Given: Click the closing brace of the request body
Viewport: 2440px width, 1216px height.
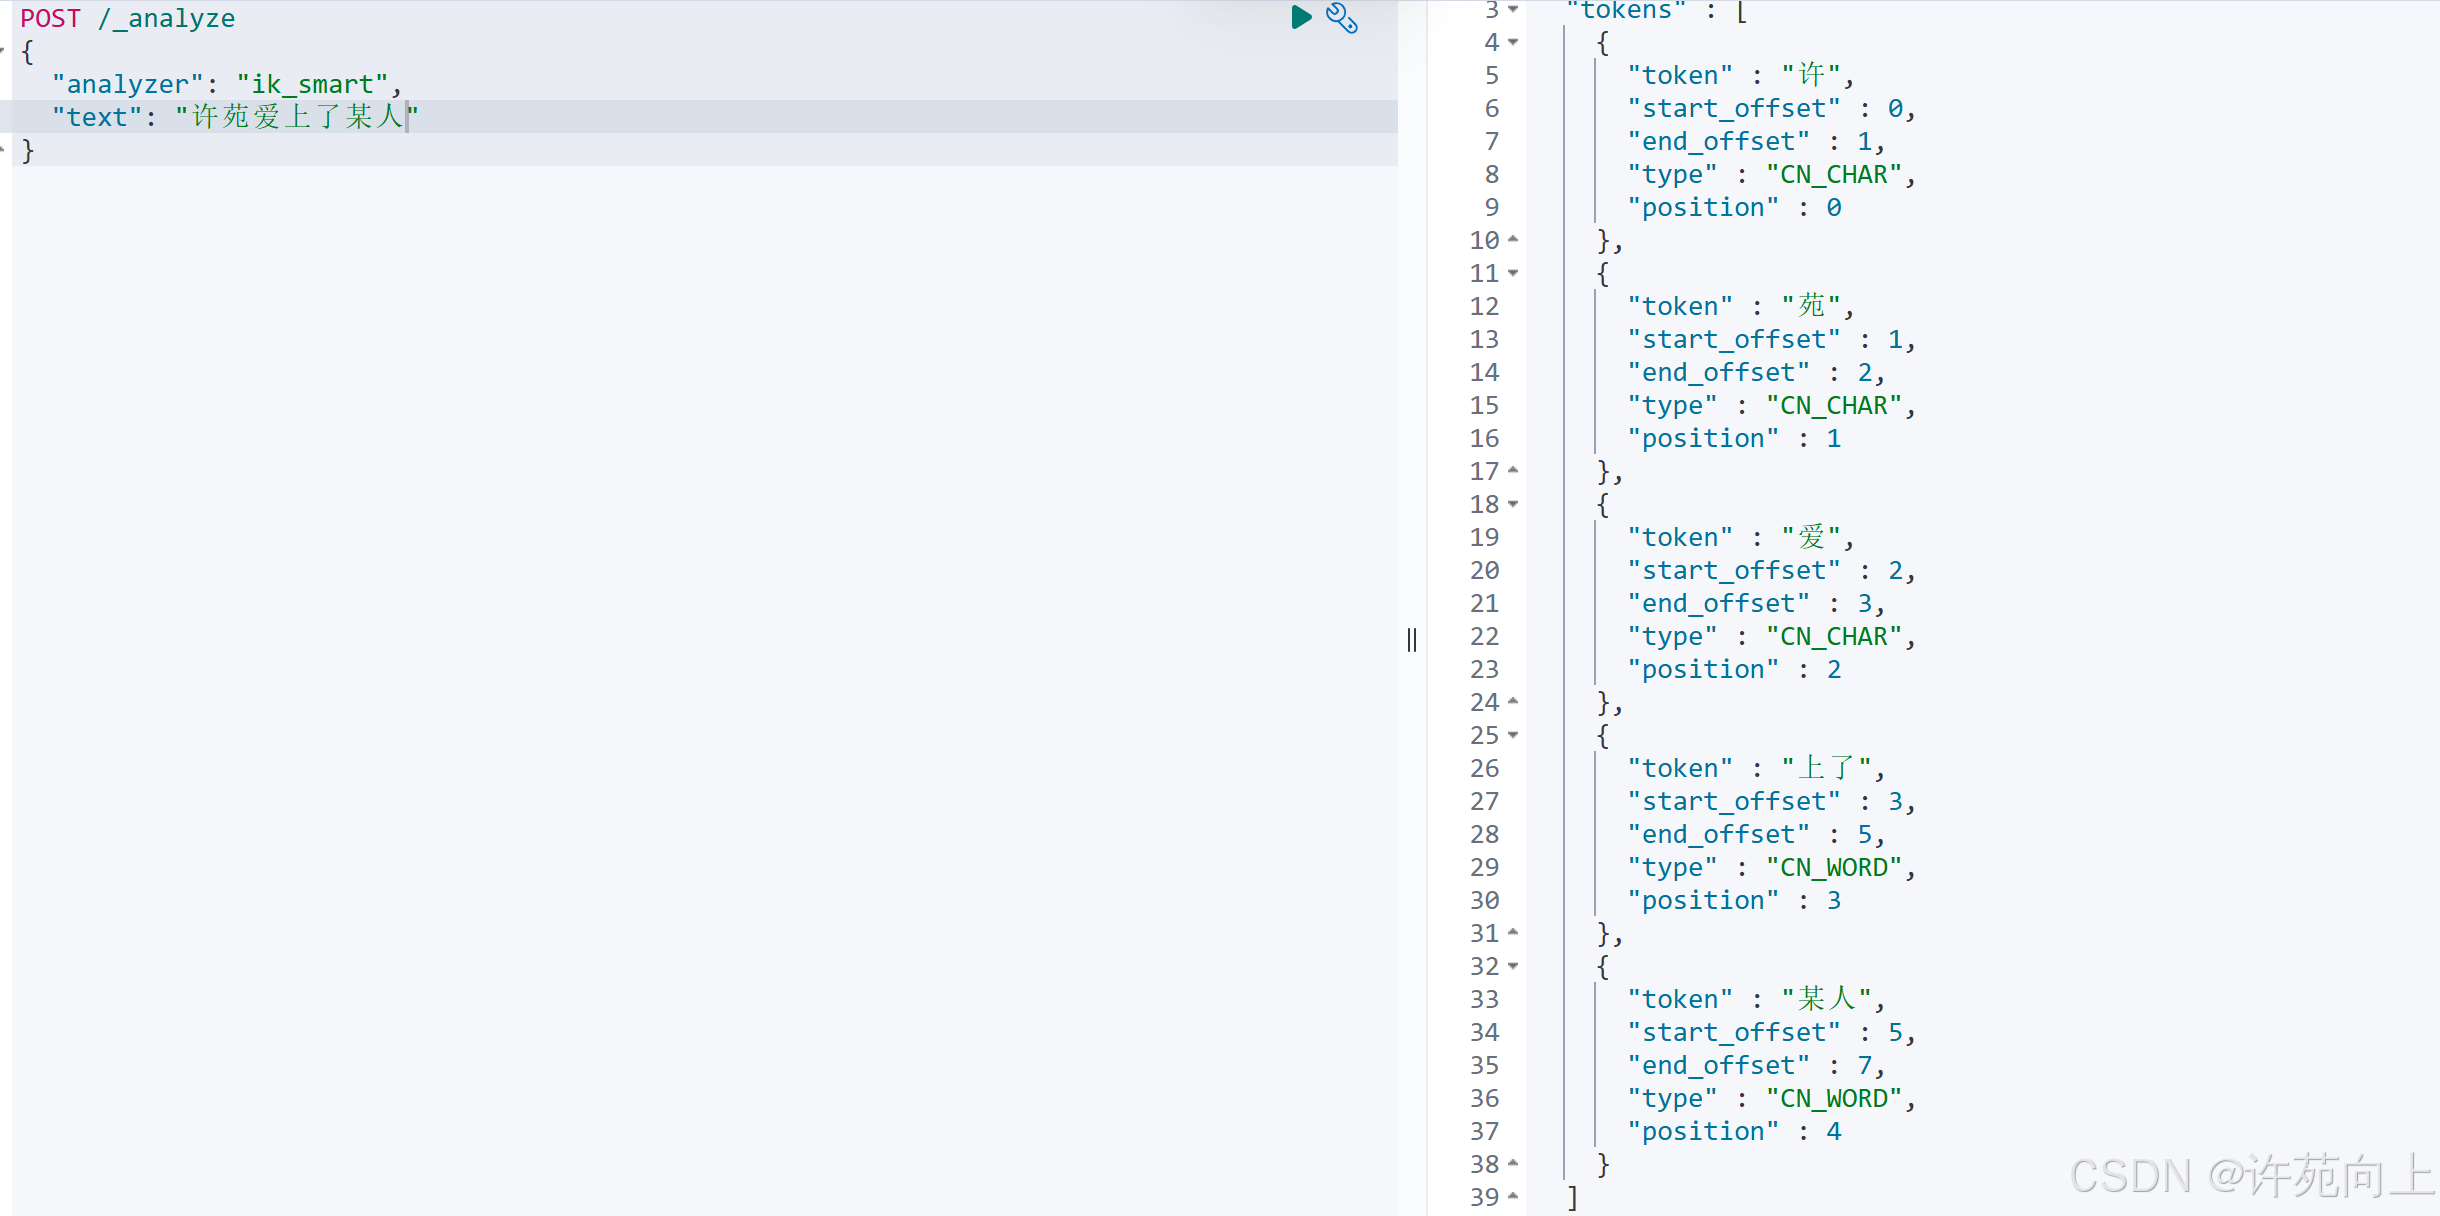Looking at the screenshot, I should tap(28, 150).
